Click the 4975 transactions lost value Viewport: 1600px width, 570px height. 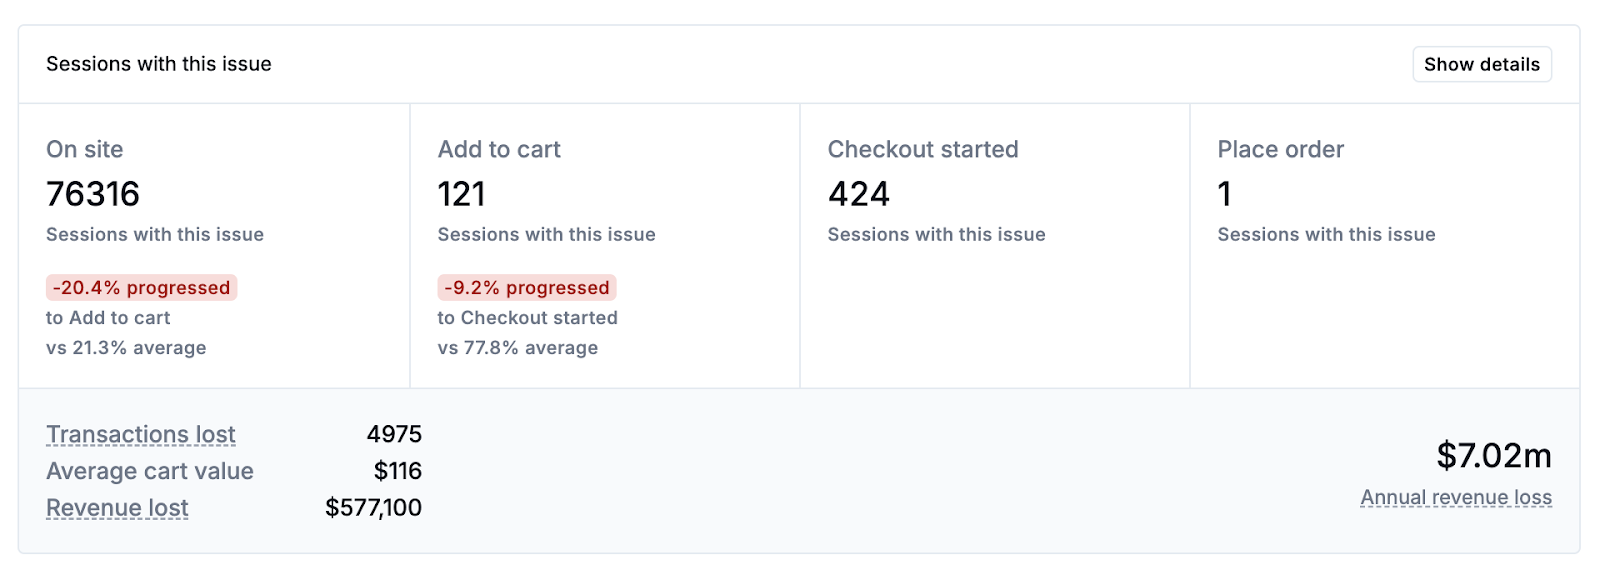[x=394, y=435]
